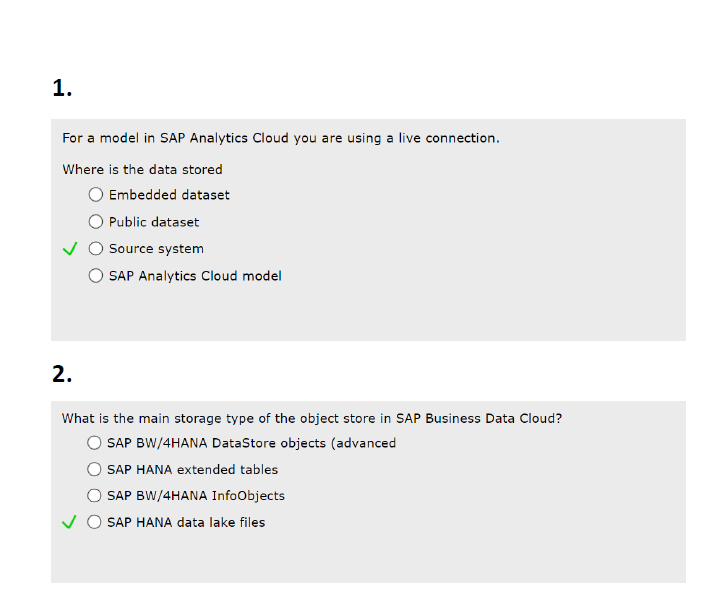Click the 'SAP BW/4HANA InfoObjects' answer label text

(196, 495)
